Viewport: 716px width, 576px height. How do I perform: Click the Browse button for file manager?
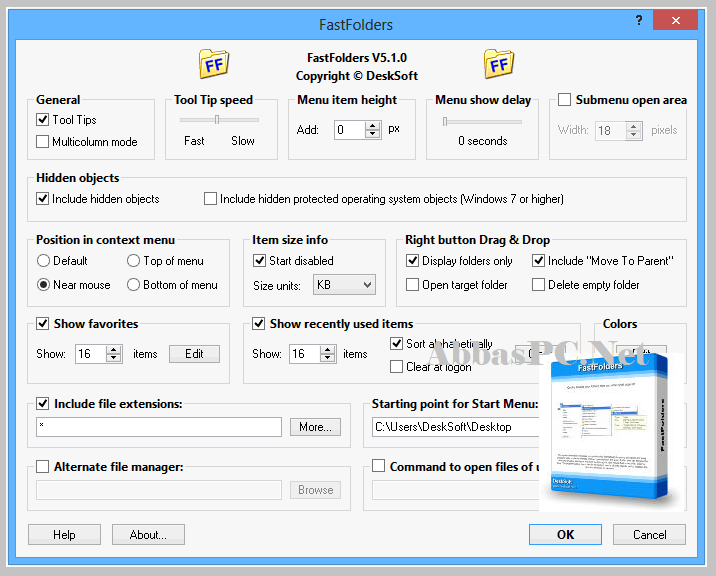point(316,490)
